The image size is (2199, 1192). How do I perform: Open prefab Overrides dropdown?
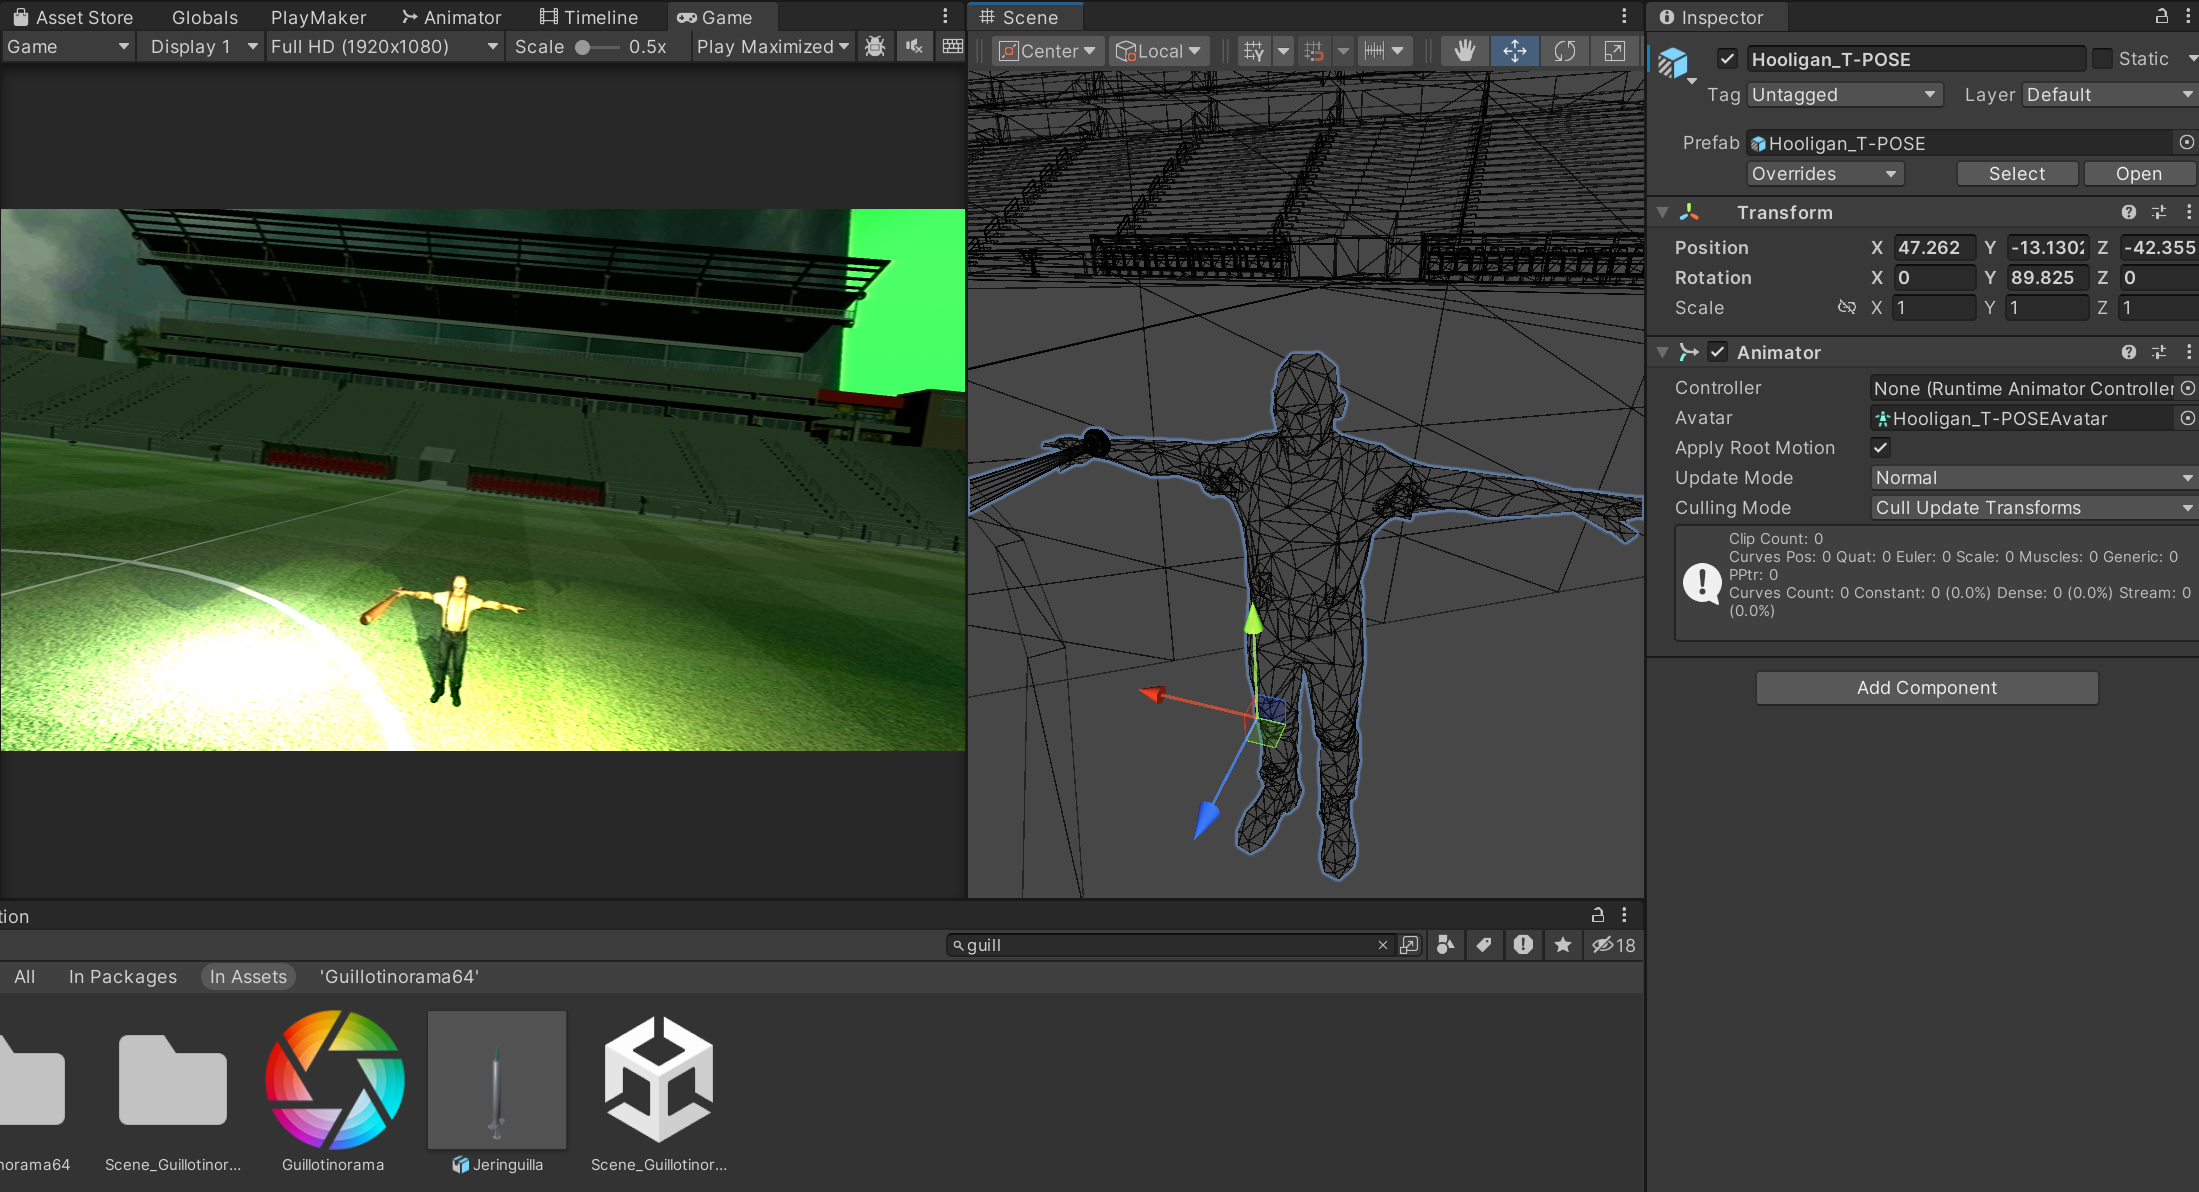(1825, 174)
